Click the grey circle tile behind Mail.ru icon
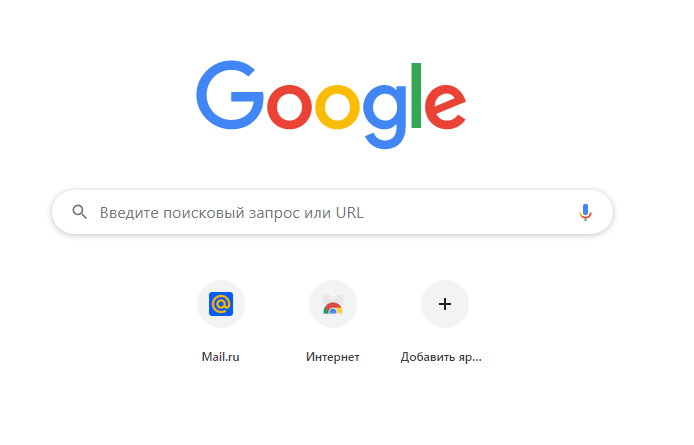This screenshot has width=694, height=445. click(221, 304)
